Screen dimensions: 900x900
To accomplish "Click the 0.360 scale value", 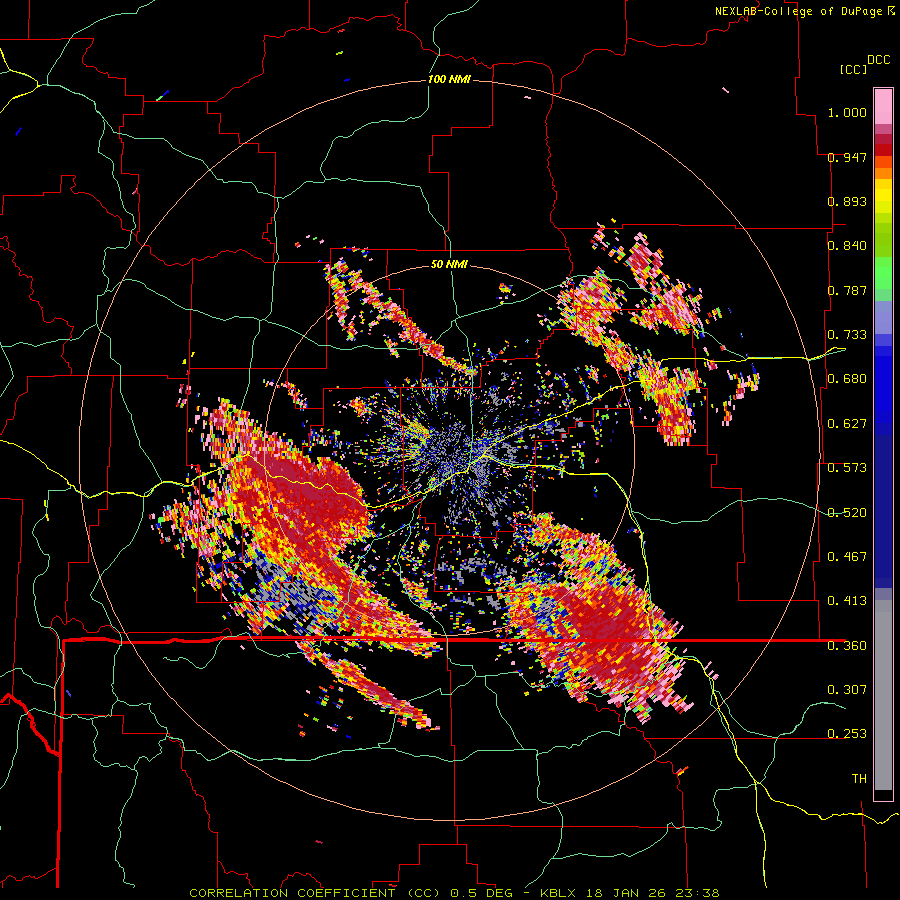I will 847,646.
